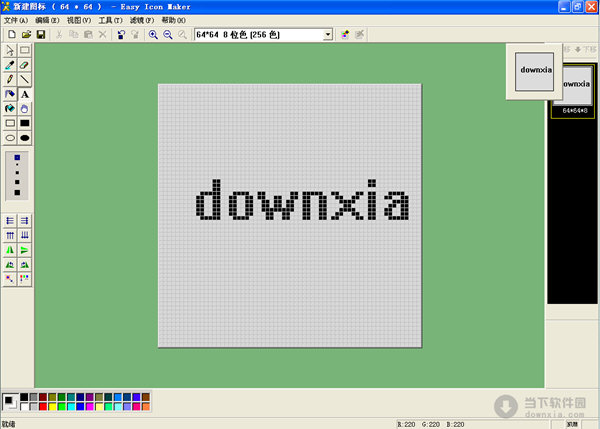Shift image down with arrows icon
Screen dimensions: 600x429
[24, 235]
